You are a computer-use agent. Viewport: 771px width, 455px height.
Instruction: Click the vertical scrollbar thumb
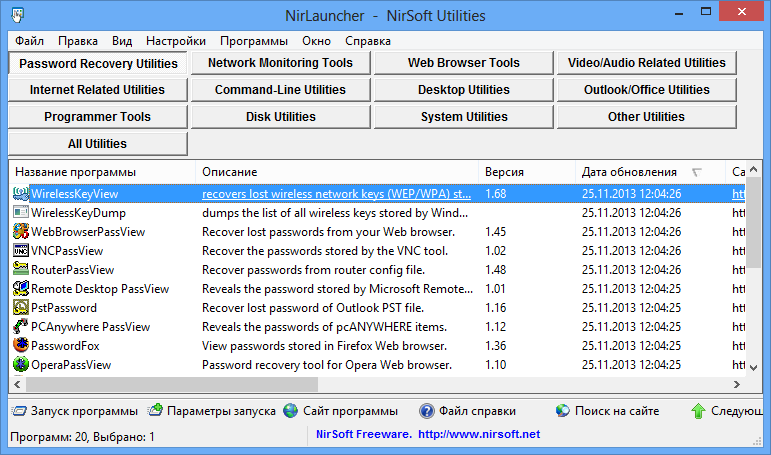[x=753, y=222]
